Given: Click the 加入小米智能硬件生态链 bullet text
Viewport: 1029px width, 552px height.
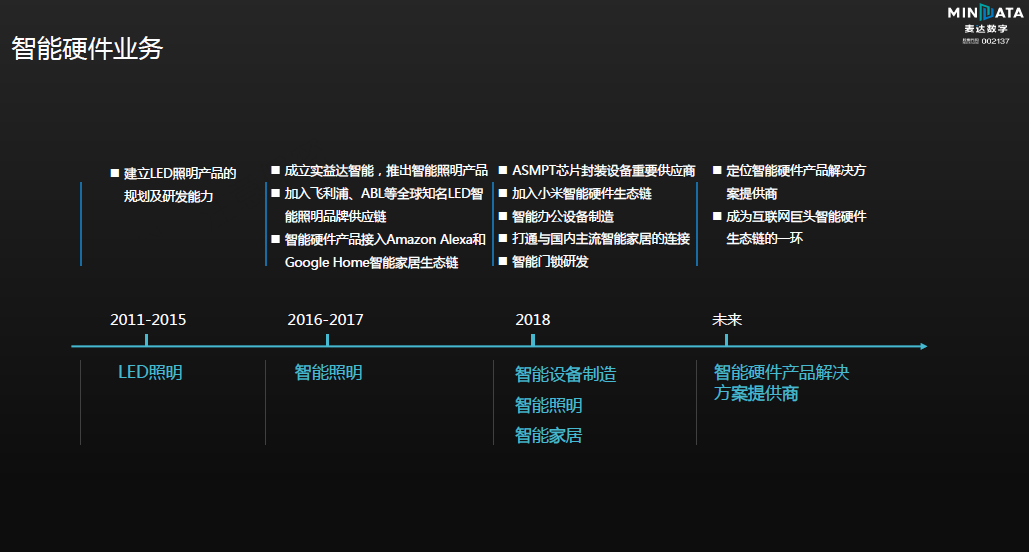Looking at the screenshot, I should pyautogui.click(x=582, y=194).
